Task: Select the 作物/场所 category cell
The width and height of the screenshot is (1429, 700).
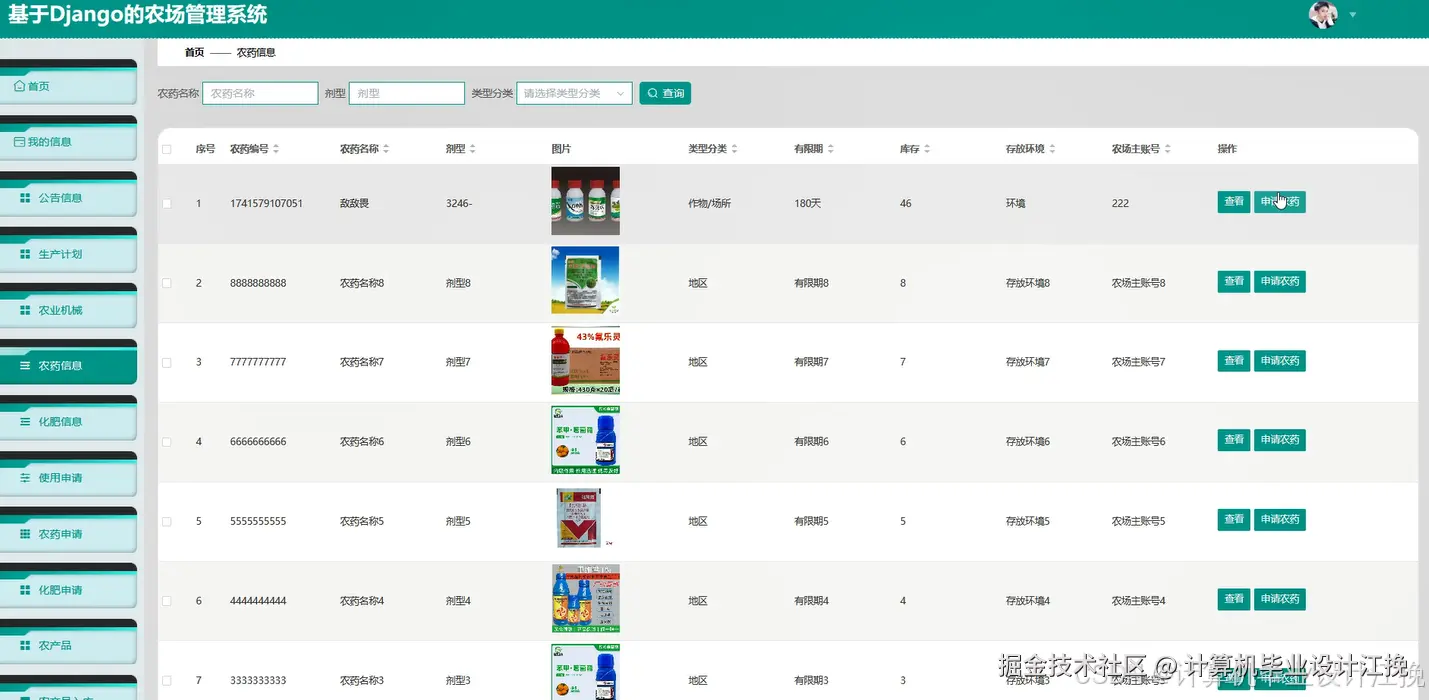Action: pos(710,204)
